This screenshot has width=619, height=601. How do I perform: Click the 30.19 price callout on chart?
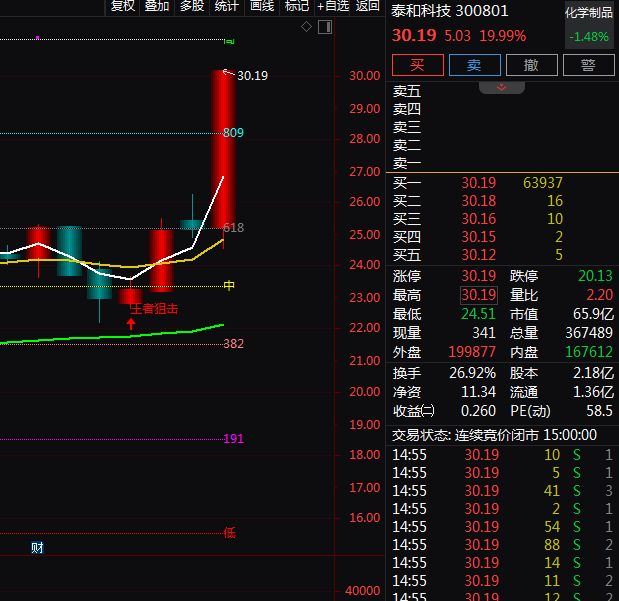click(252, 75)
